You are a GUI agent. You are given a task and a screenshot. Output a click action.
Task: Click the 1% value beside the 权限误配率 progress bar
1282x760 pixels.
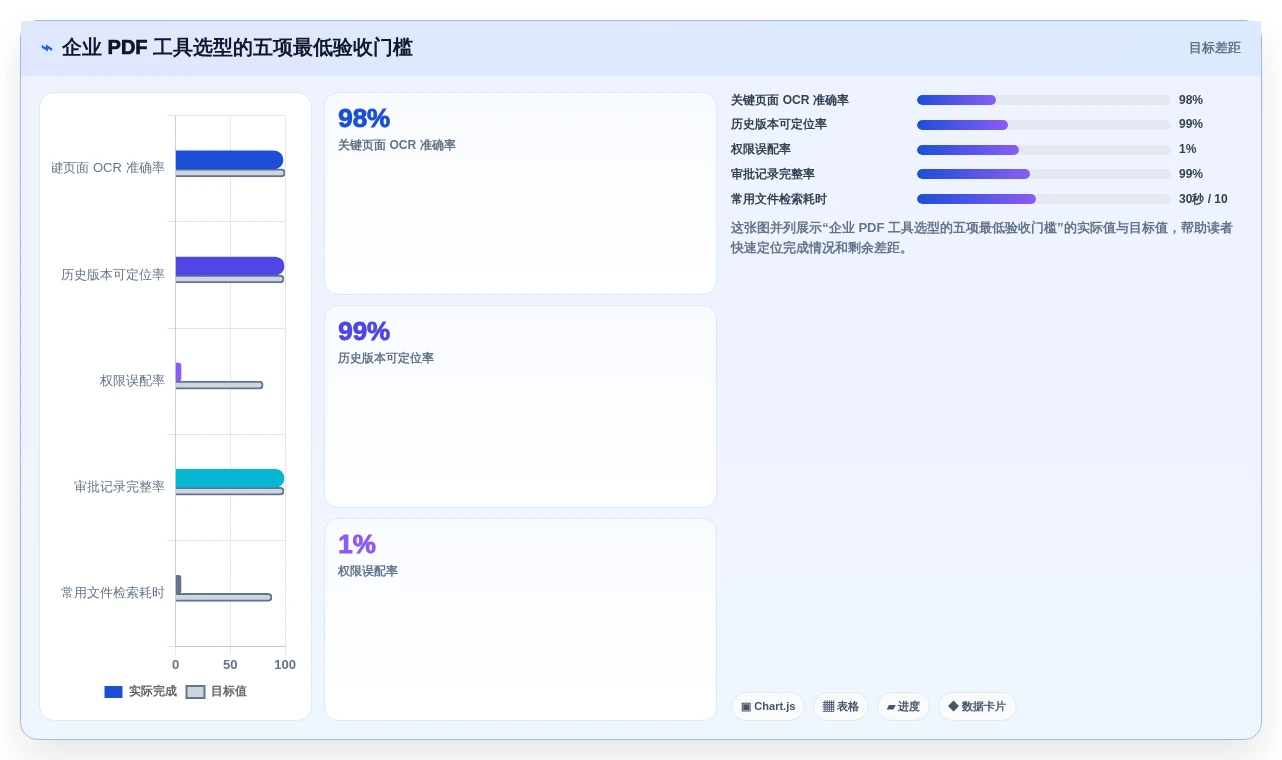1187,149
